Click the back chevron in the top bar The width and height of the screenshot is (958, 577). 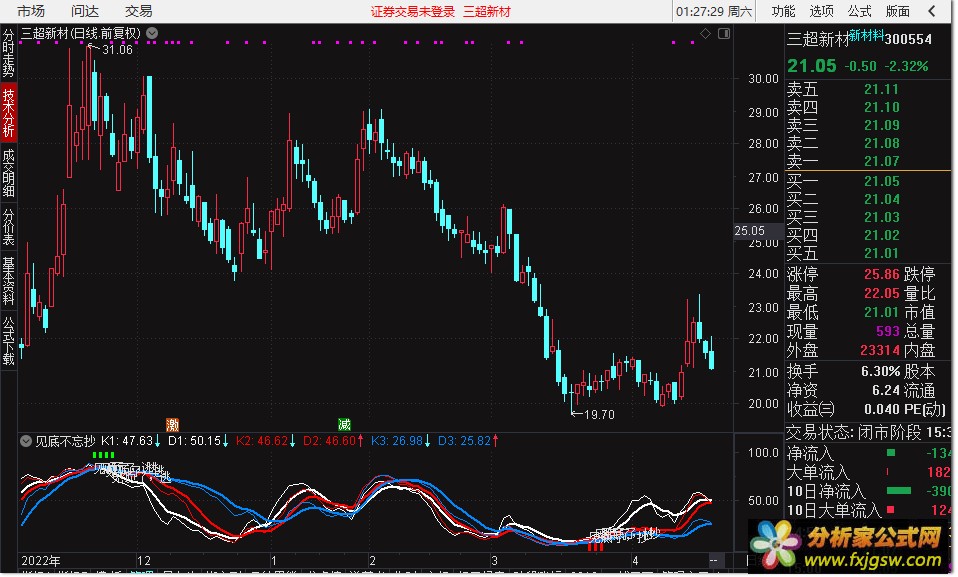pos(932,11)
